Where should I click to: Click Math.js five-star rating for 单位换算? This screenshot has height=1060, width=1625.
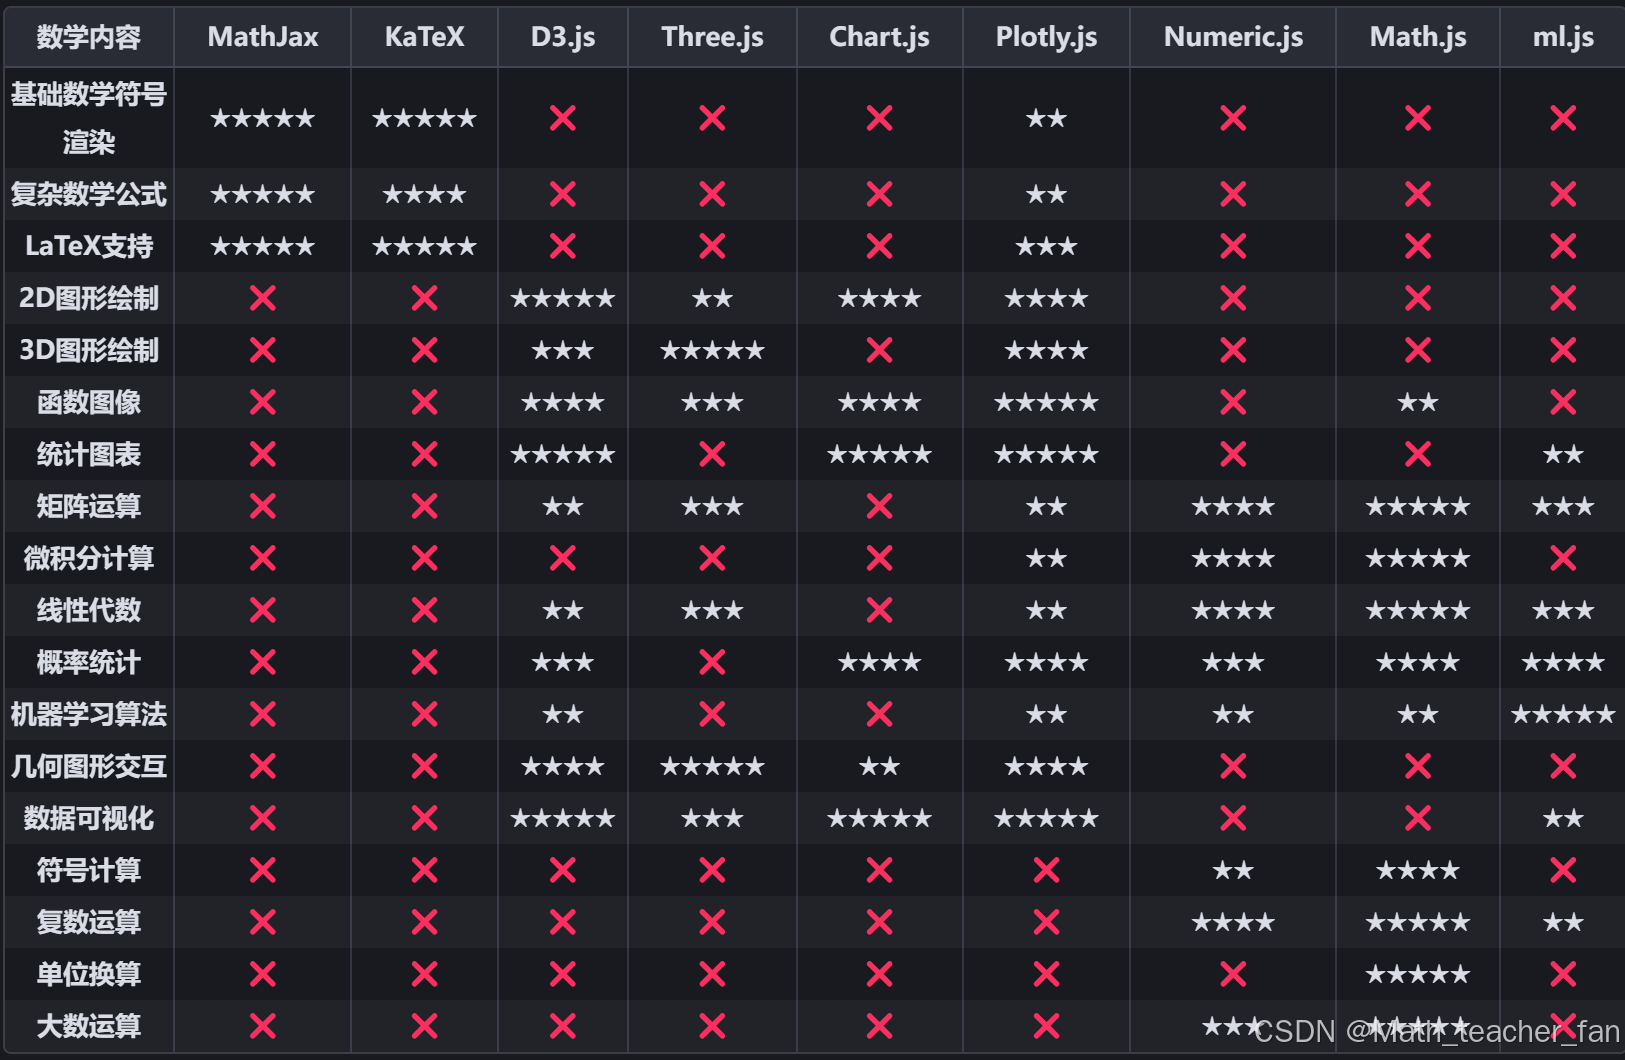coord(1418,974)
